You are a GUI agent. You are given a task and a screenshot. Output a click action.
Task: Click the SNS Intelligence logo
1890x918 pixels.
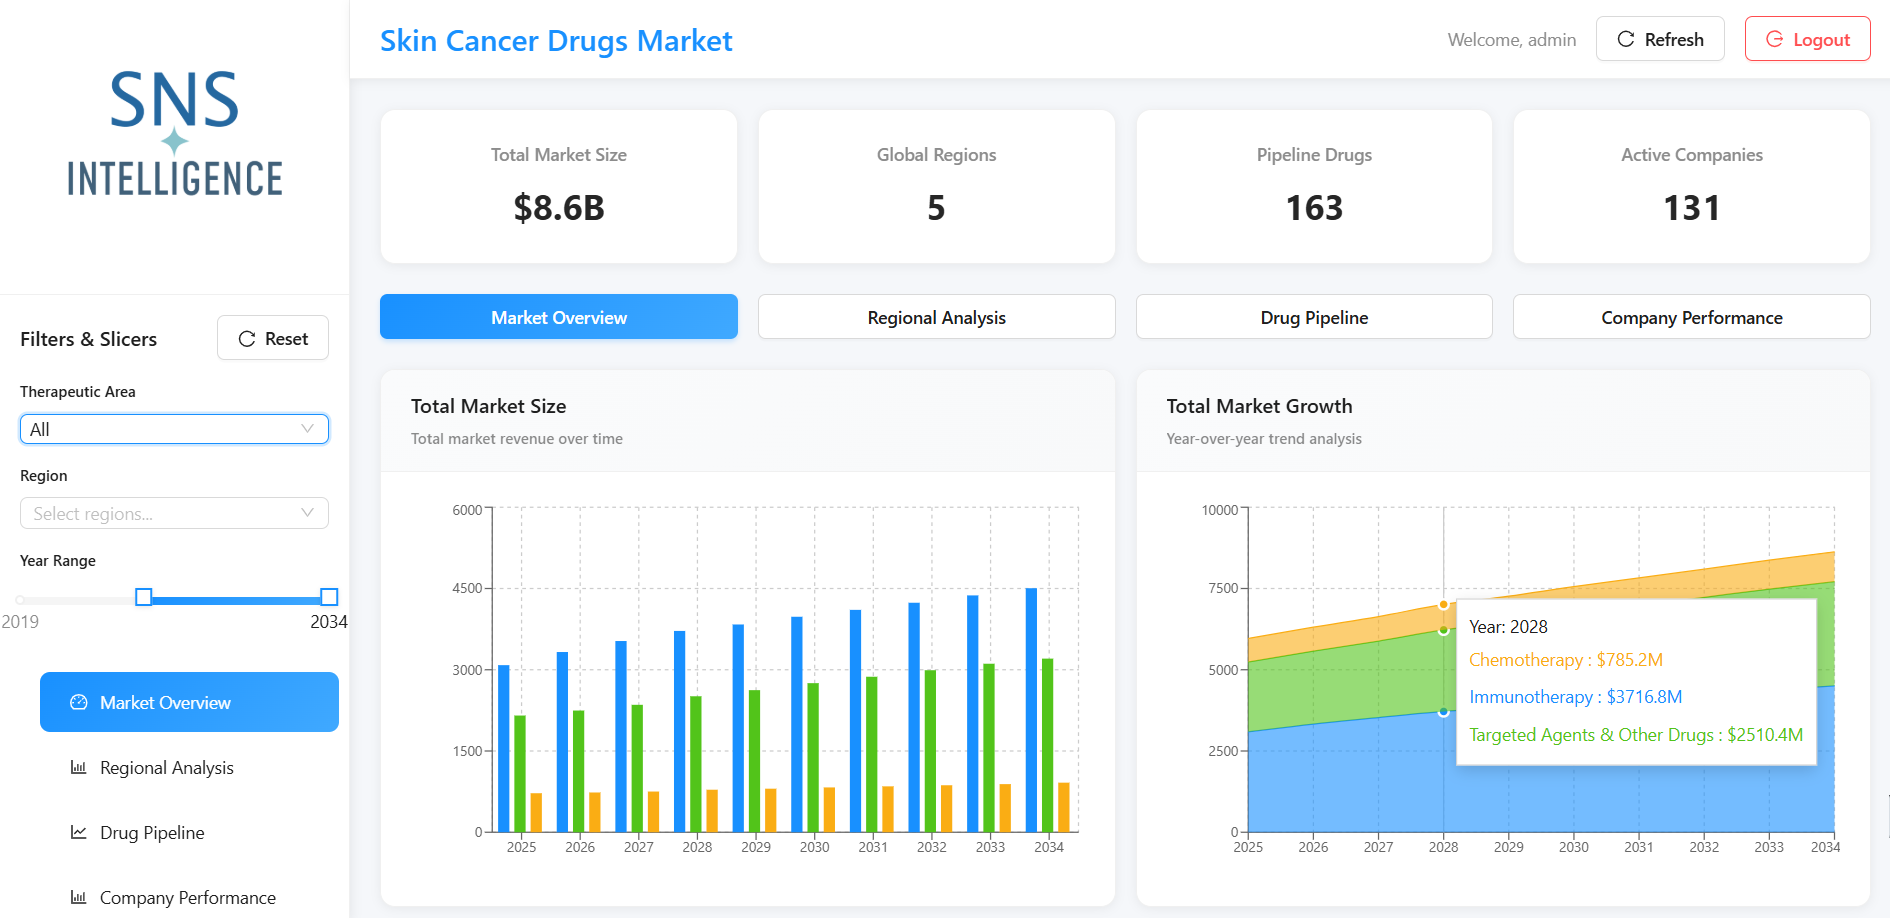[174, 135]
